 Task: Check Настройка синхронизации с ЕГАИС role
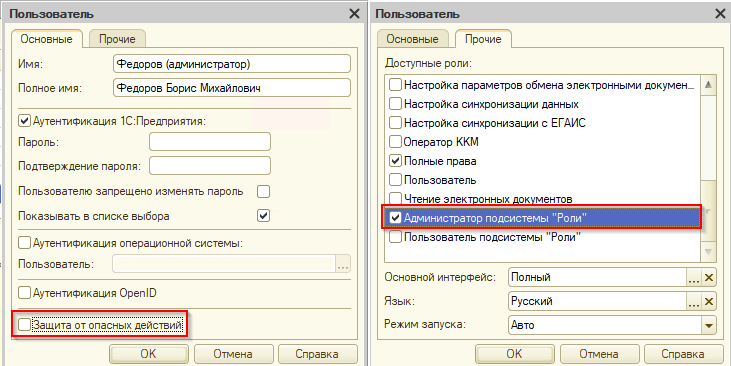coord(395,123)
